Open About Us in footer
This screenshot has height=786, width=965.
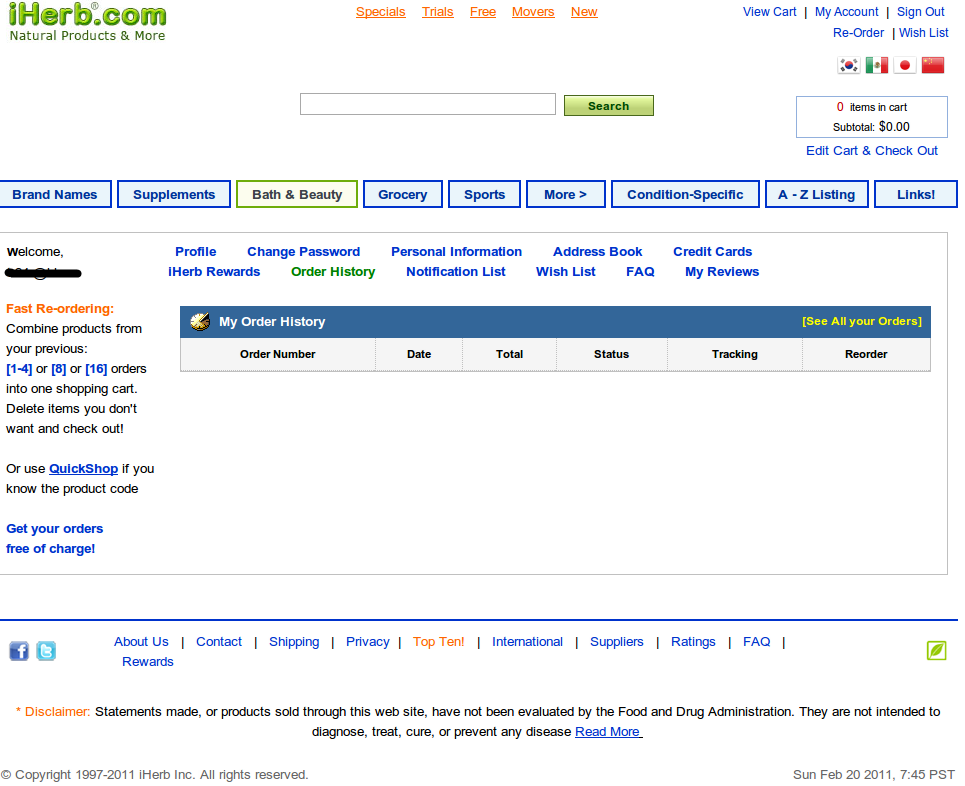pyautogui.click(x=141, y=642)
